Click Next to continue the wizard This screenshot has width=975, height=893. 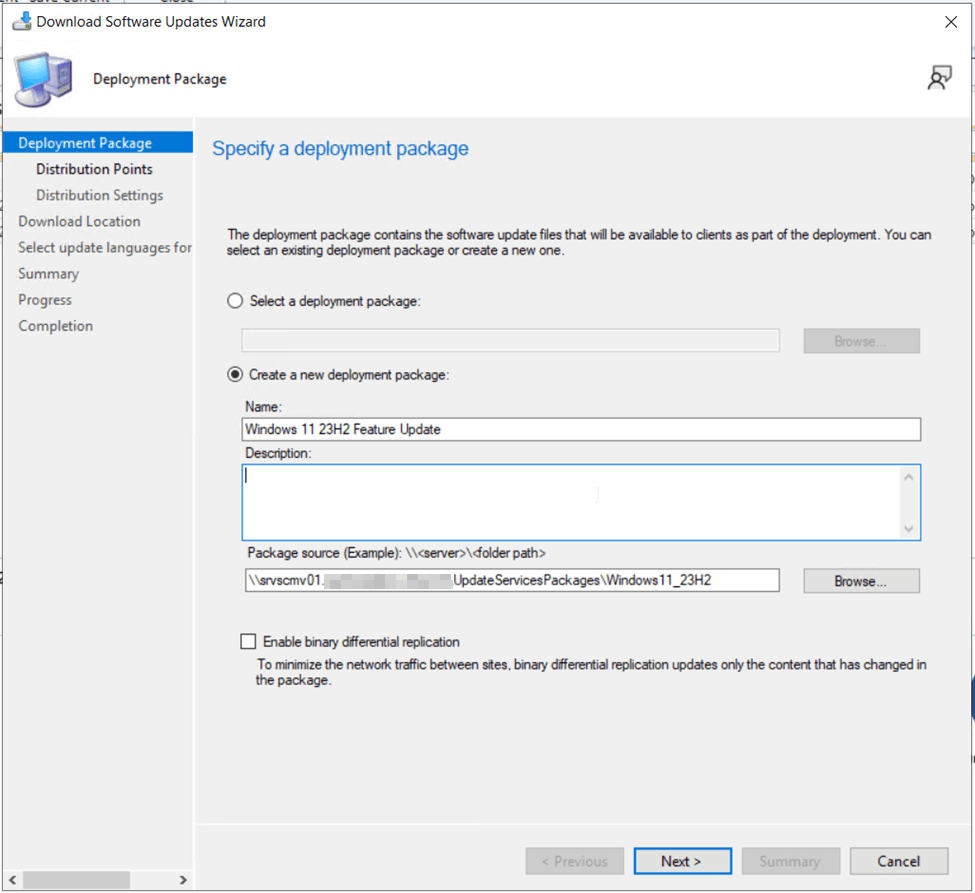coord(681,861)
